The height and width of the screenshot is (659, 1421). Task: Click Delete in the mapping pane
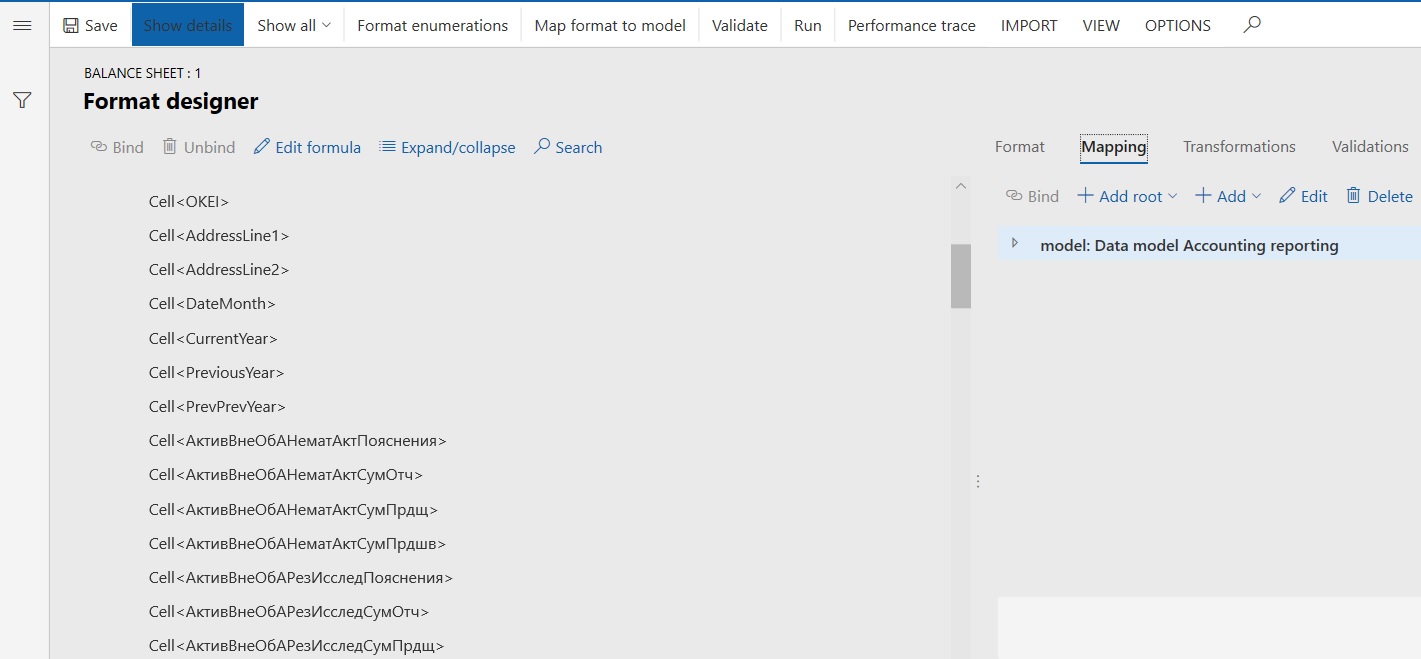tap(1379, 196)
